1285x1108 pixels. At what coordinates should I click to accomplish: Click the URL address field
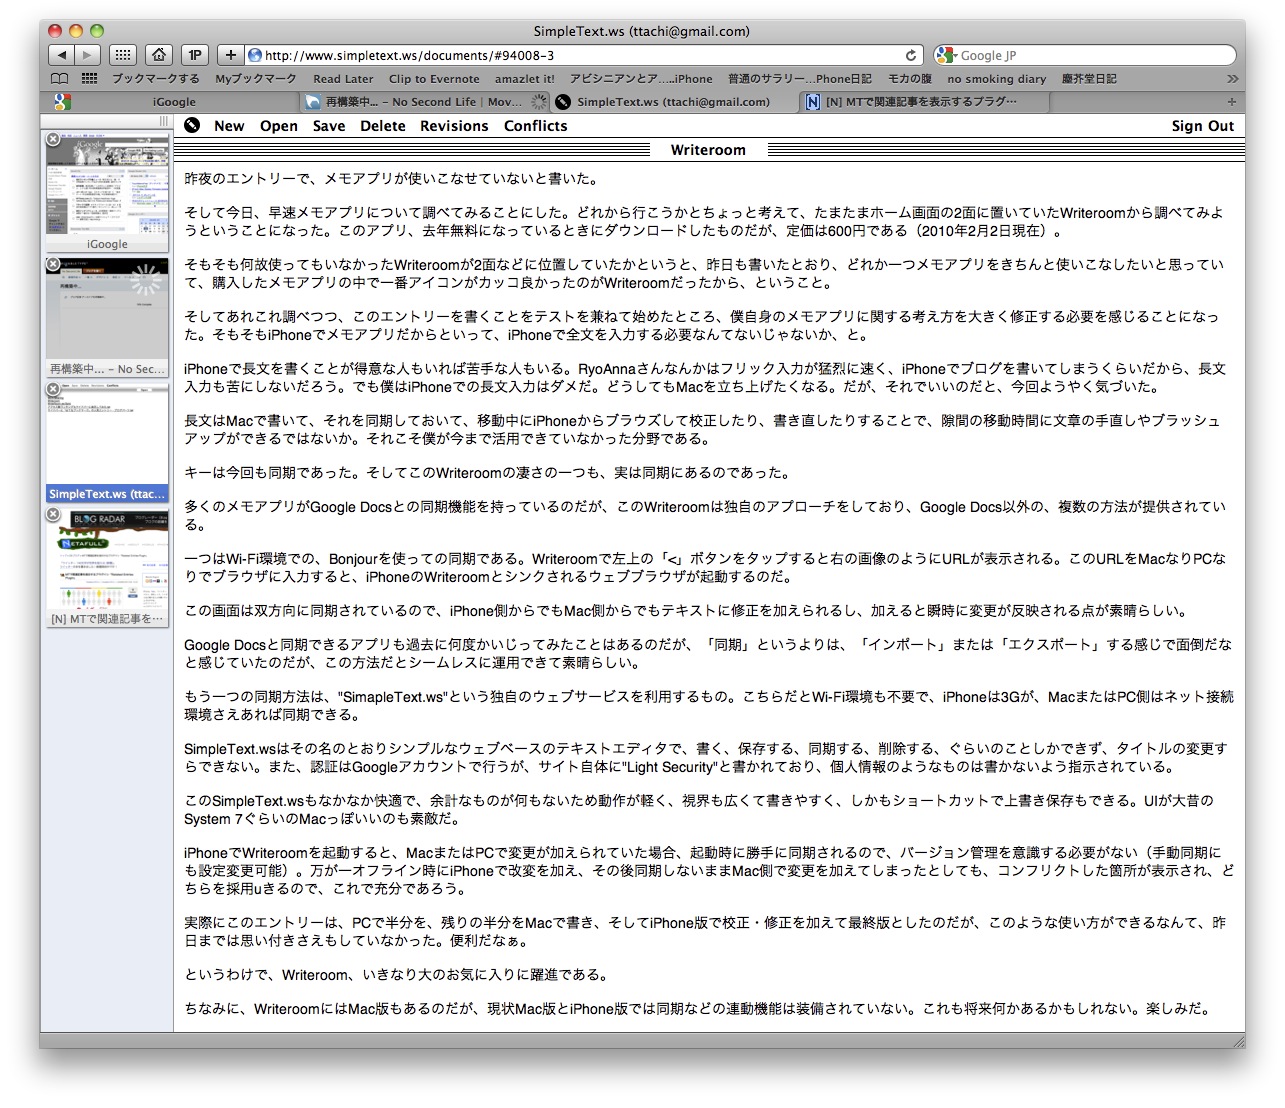pos(583,56)
